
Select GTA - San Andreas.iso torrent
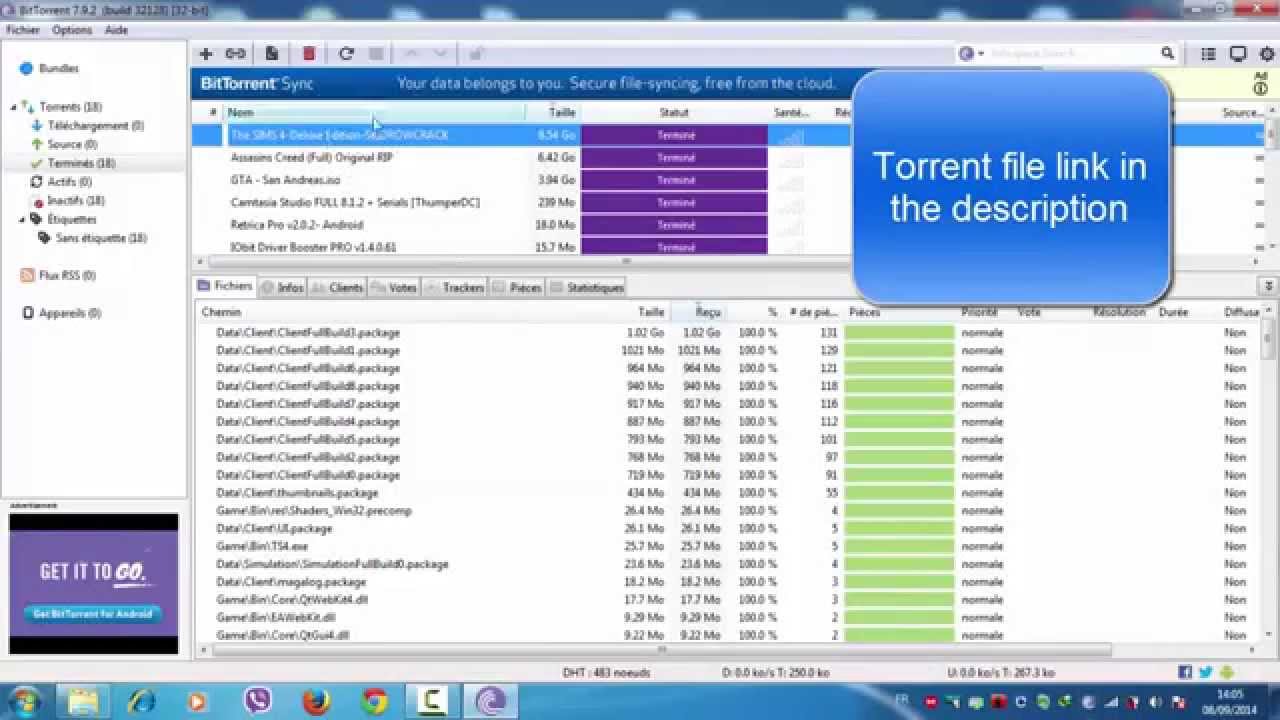coord(285,180)
